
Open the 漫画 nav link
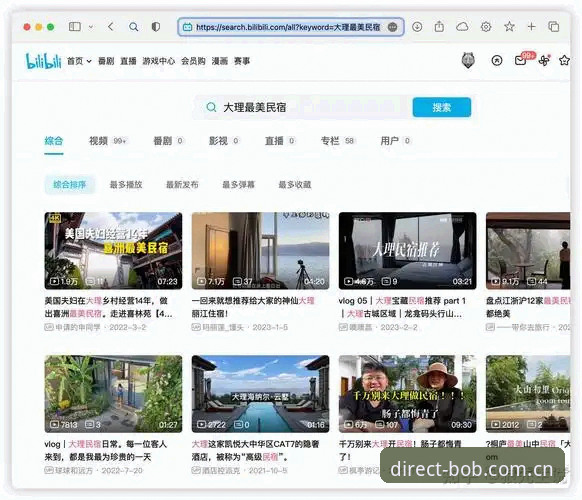[x=219, y=61]
